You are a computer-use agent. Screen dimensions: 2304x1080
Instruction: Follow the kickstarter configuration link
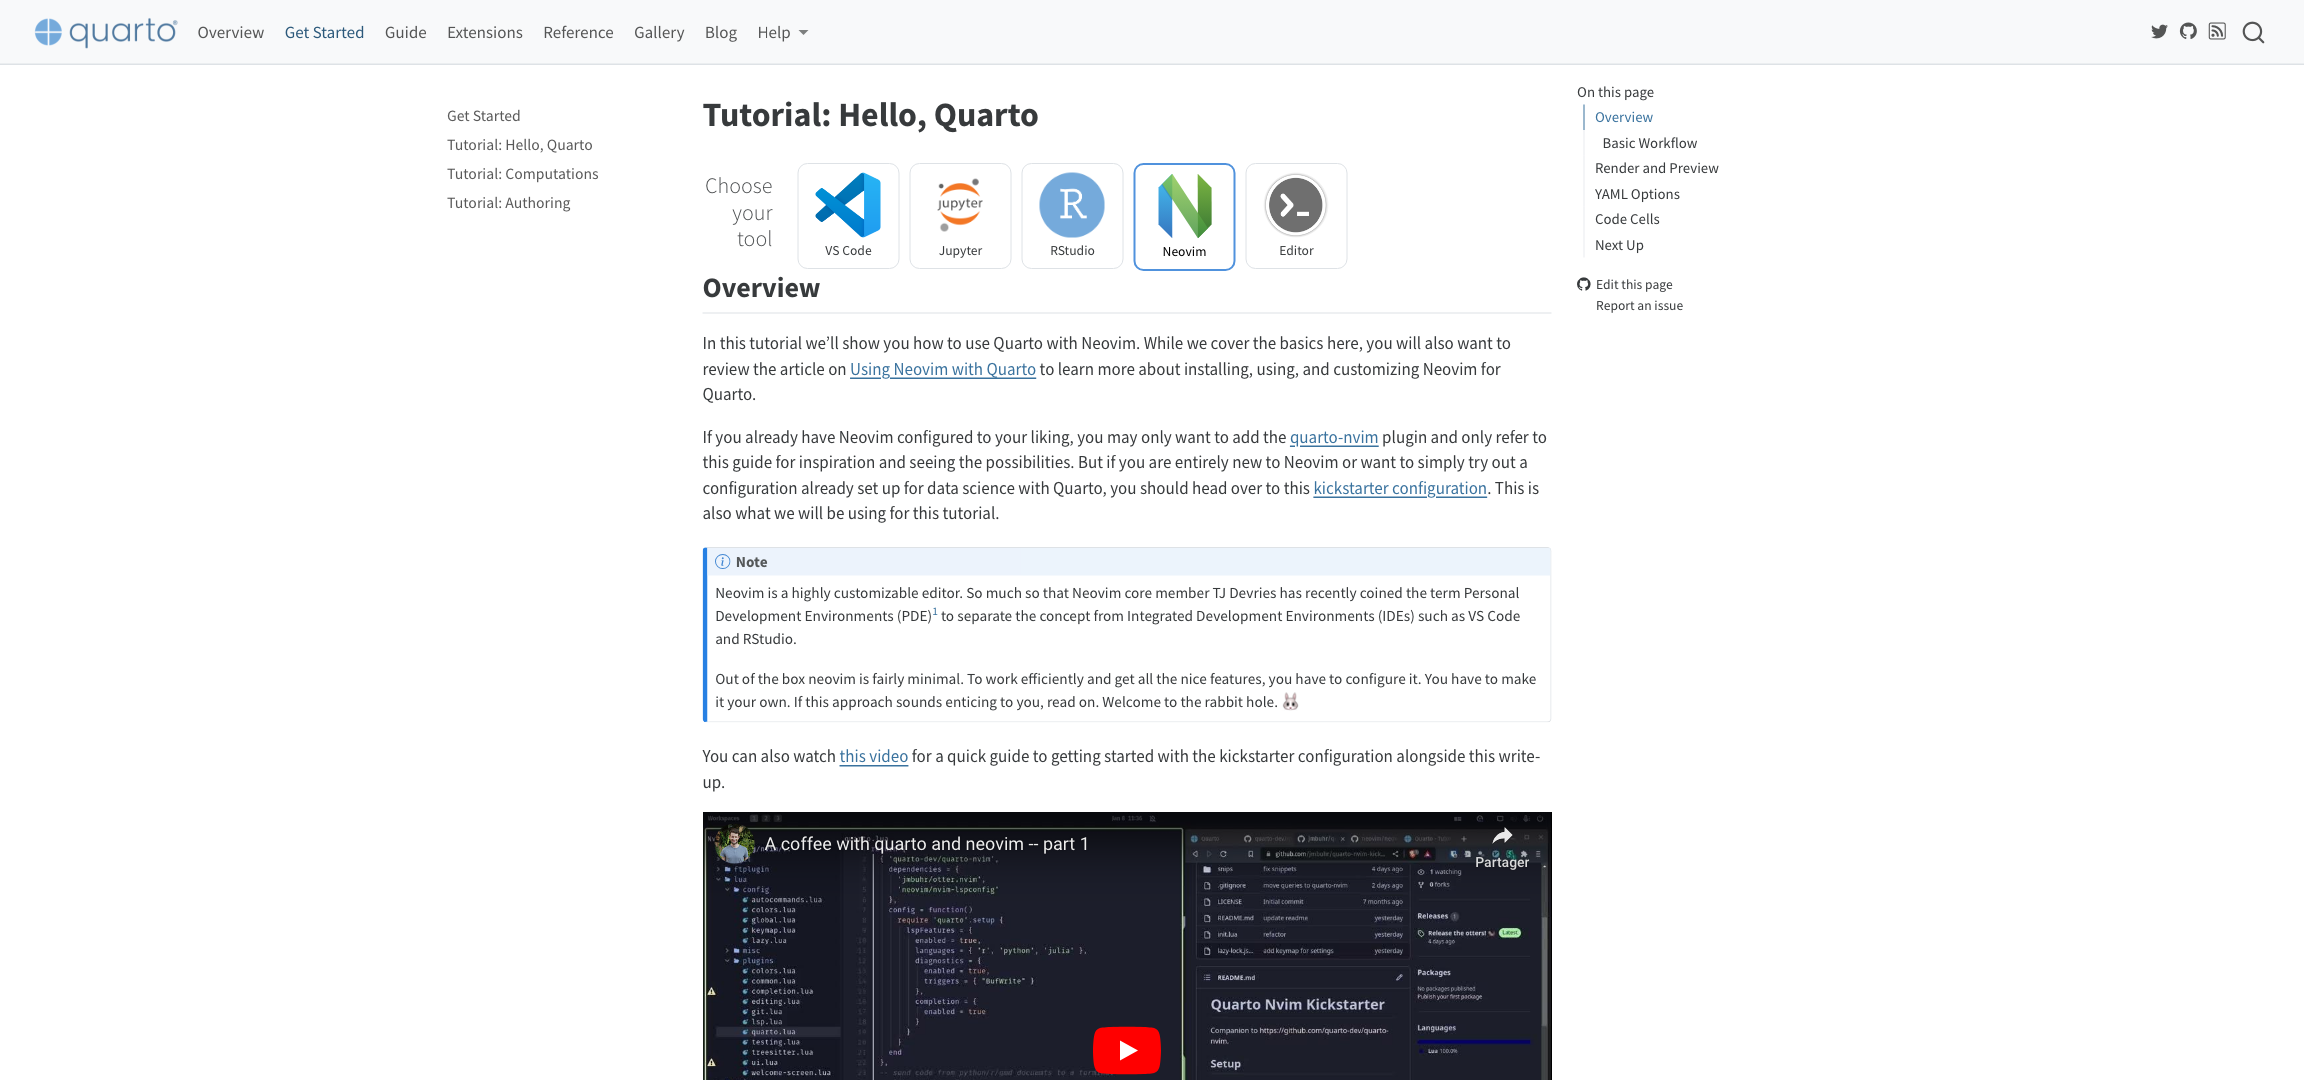point(1400,488)
